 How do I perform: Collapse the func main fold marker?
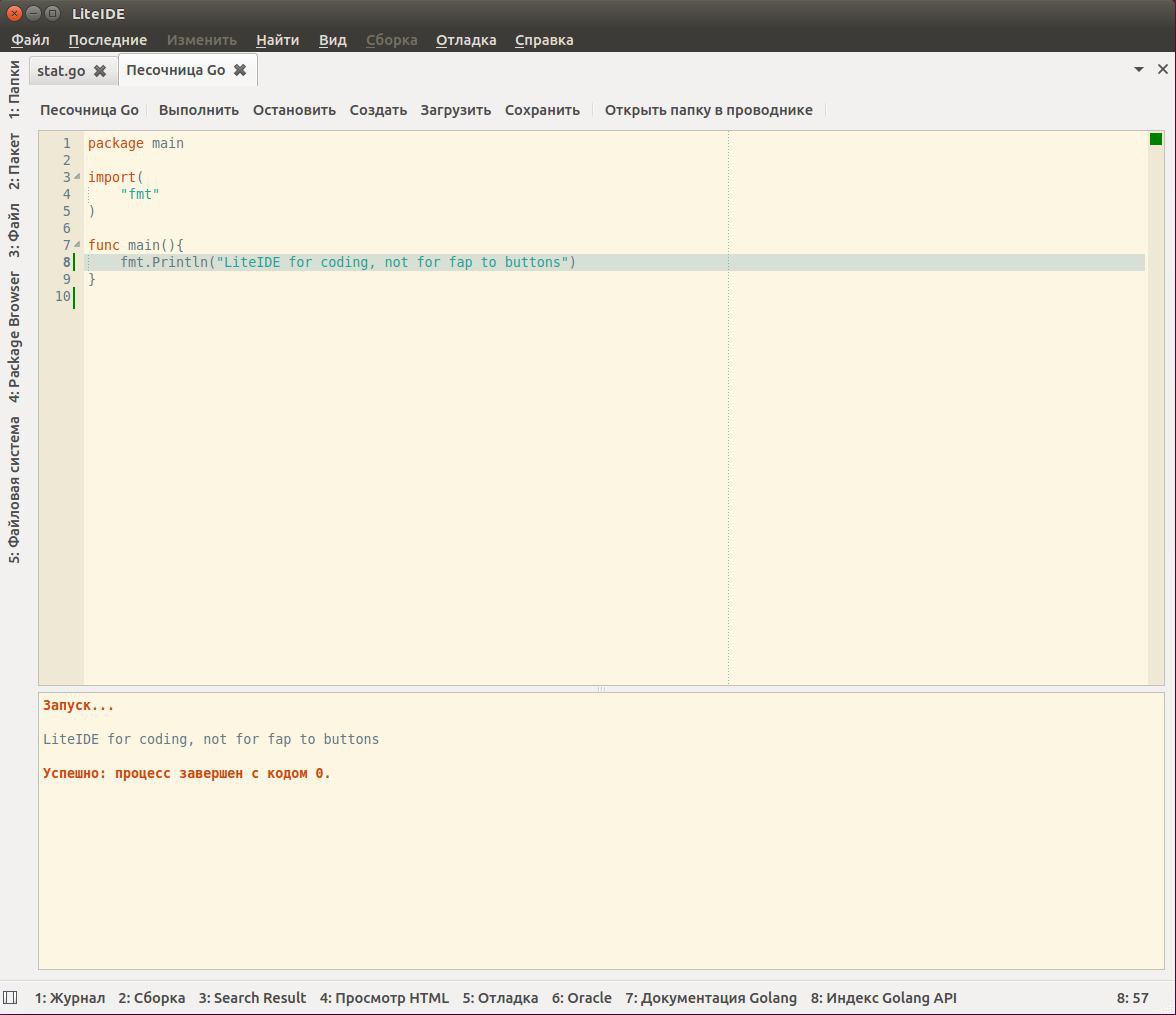[77, 245]
